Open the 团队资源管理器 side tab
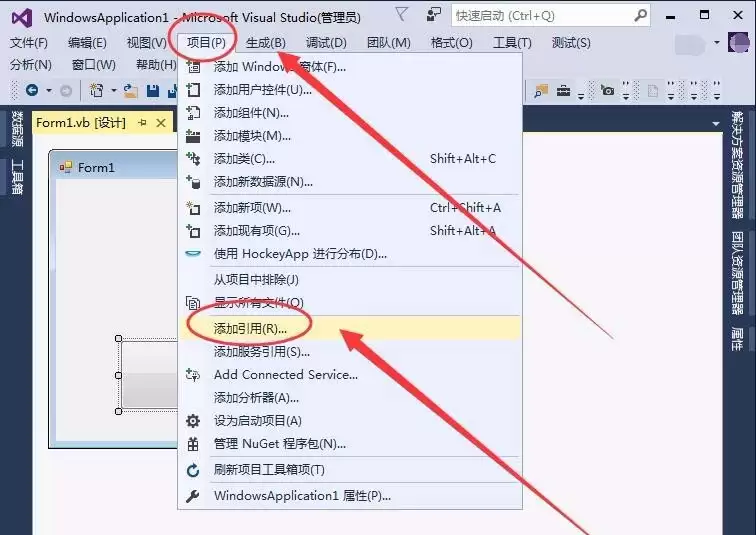Screen dimensions: 756x535 (737, 273)
